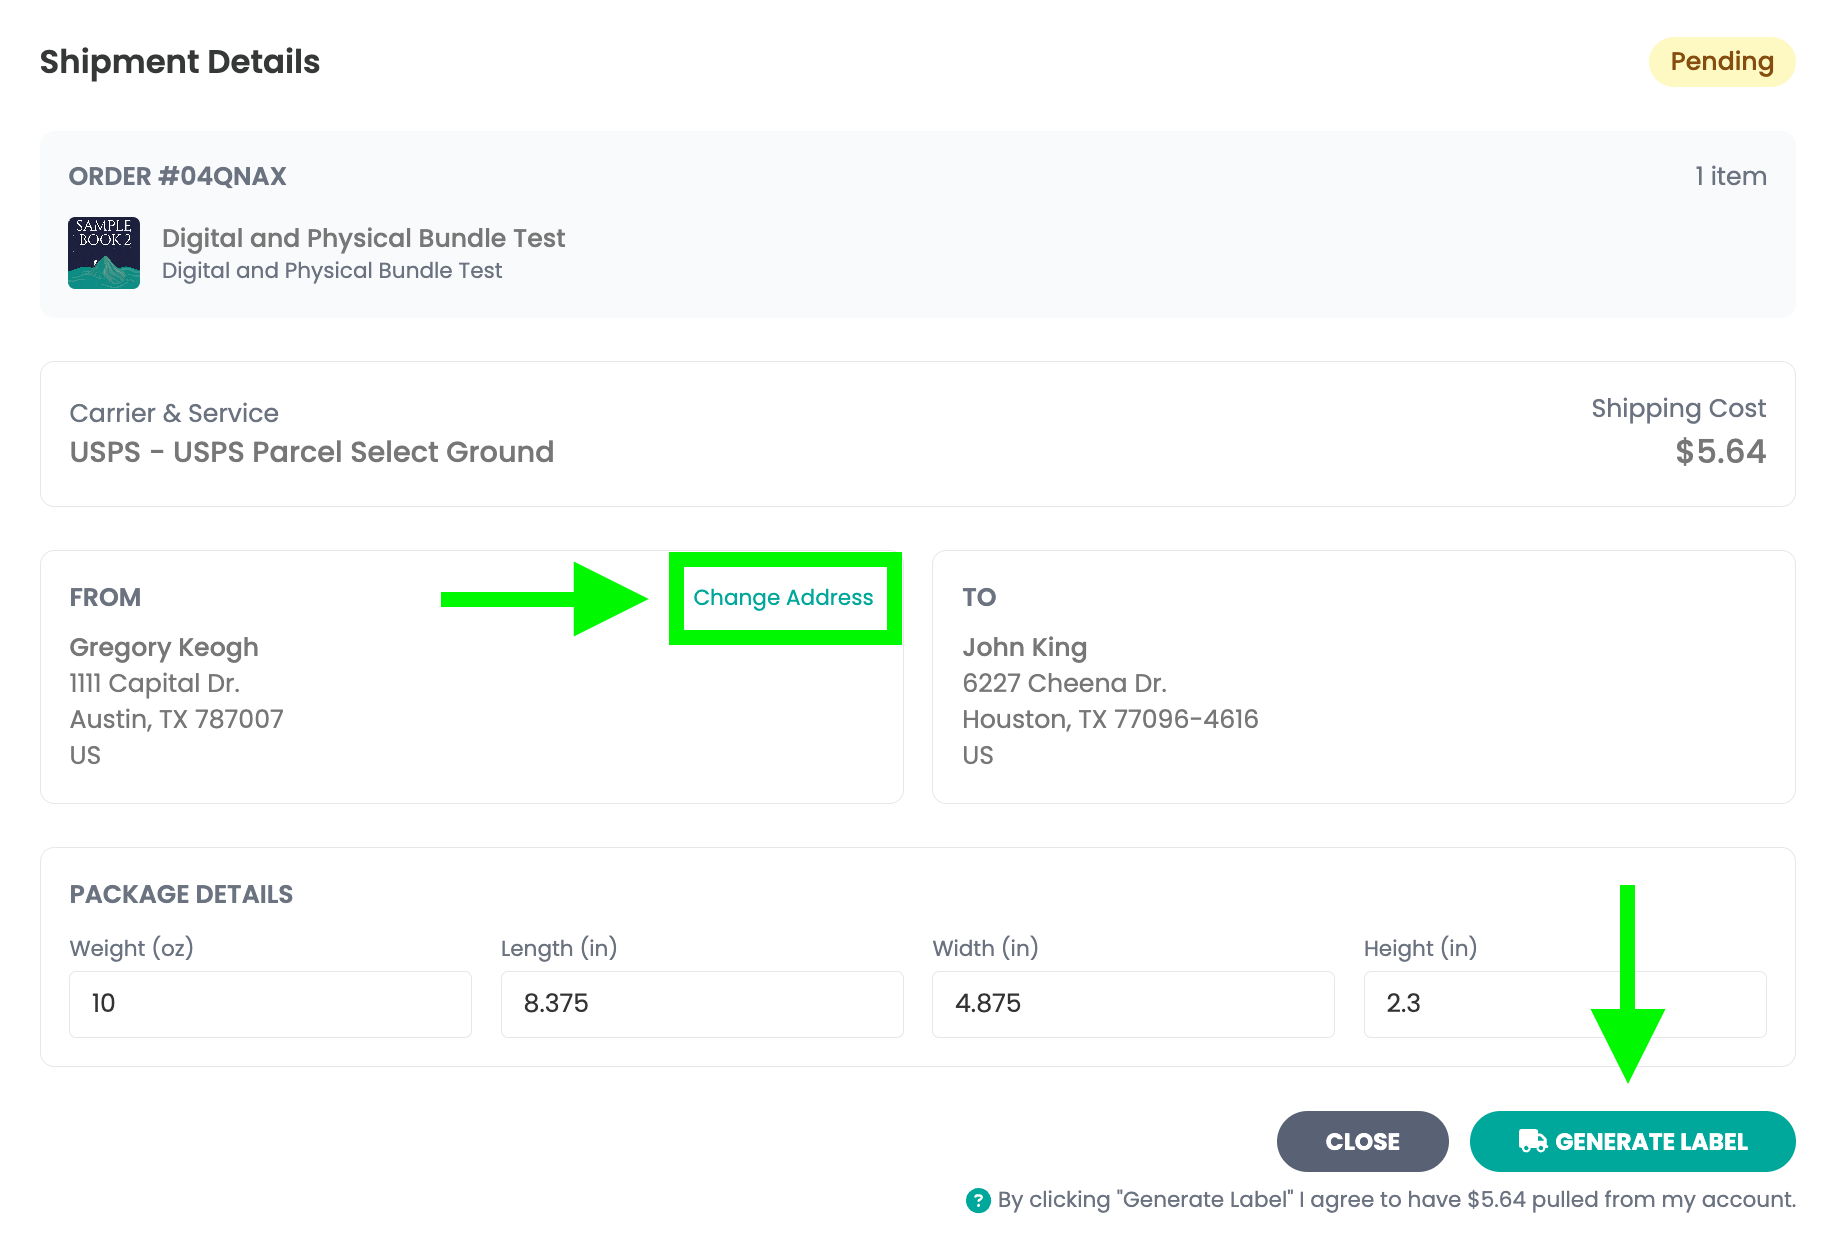1832x1254 pixels.
Task: Select recipient name John King
Action: [x=1024, y=648]
